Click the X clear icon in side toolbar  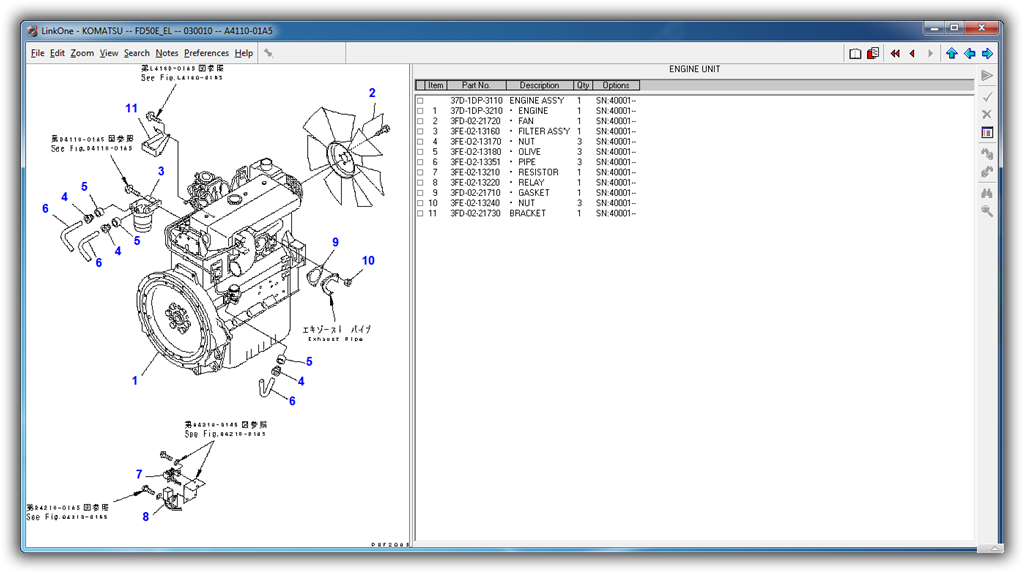tap(987, 114)
